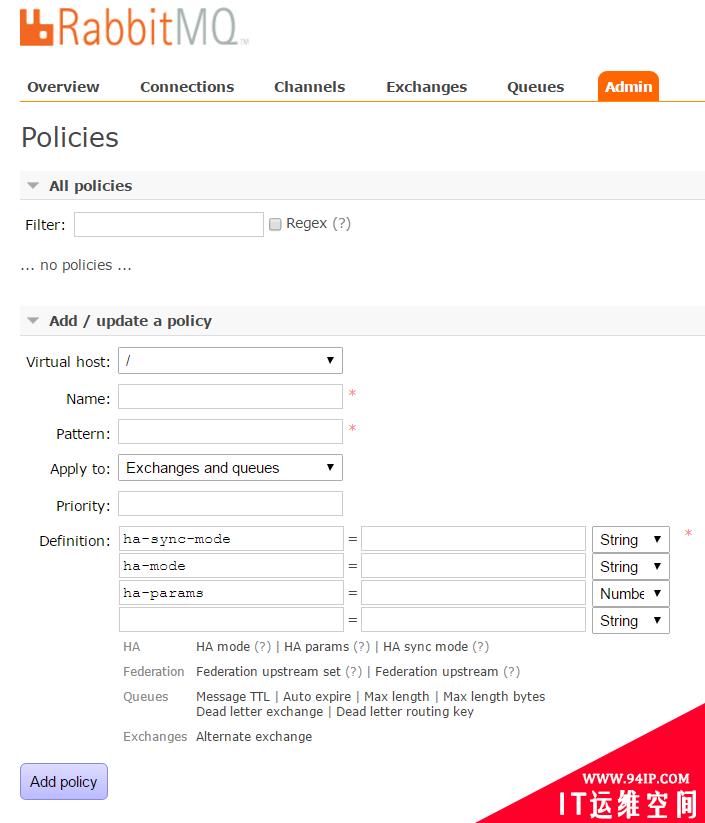Open the Number type dropdown for ha-params

point(630,594)
